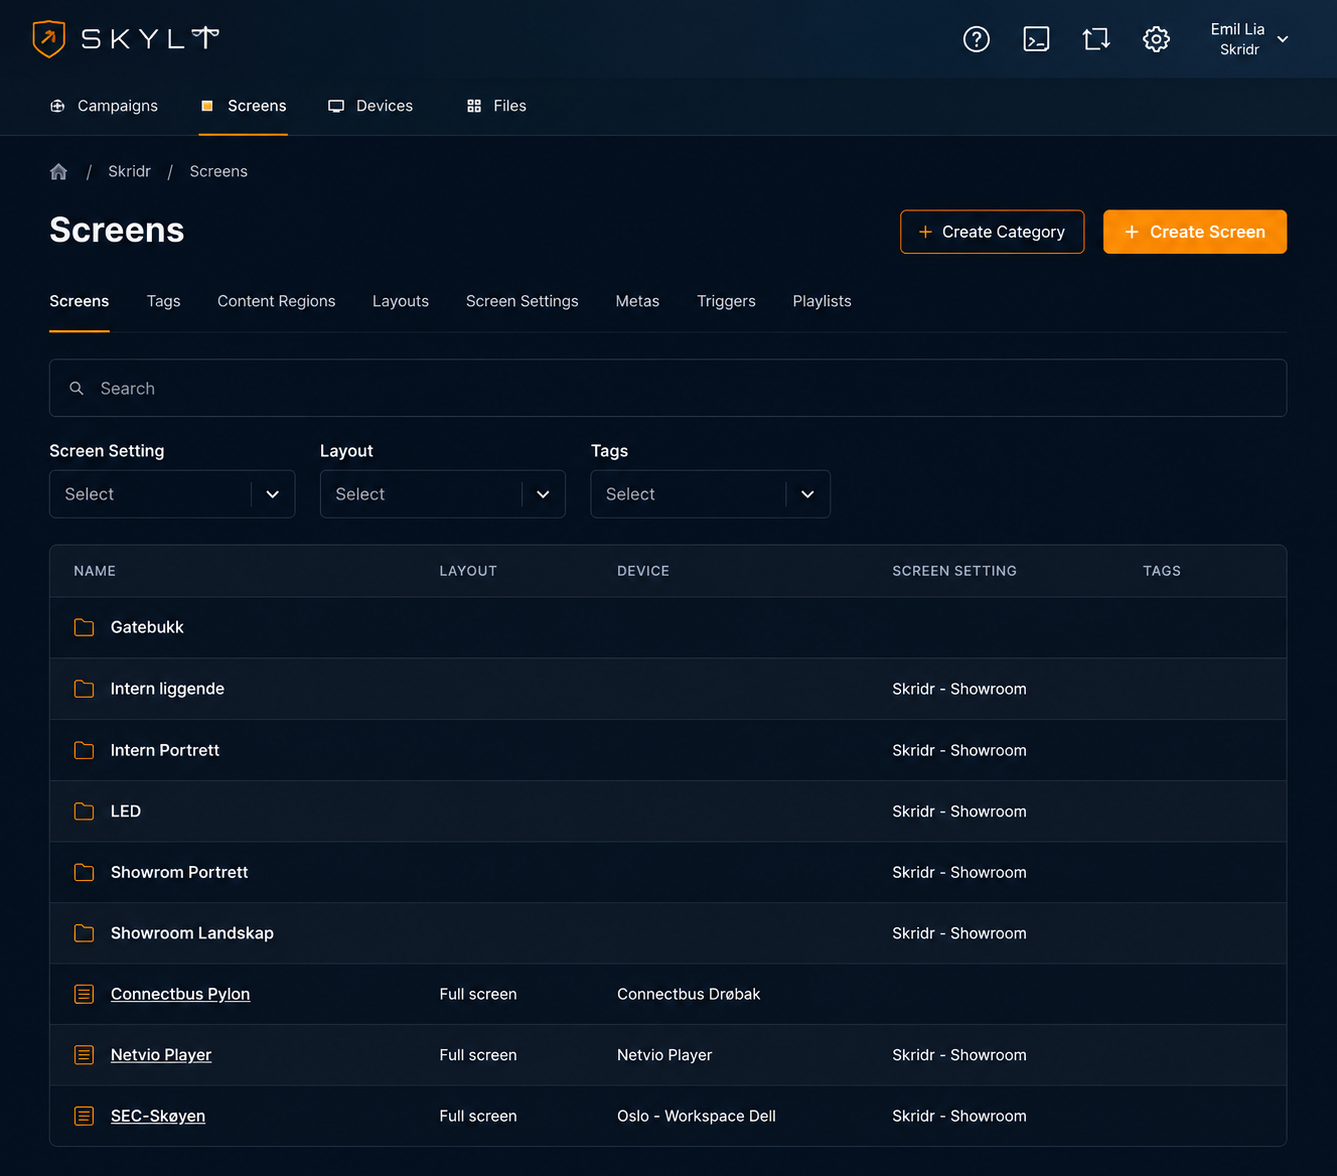1337x1176 pixels.
Task: Open the Connectbus Pylon link
Action: pos(180,994)
